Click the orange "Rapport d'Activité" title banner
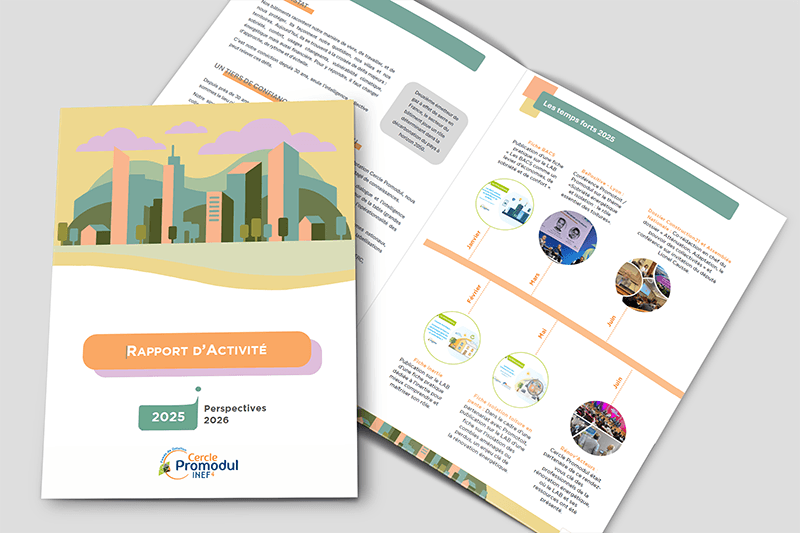Image resolution: width=800 pixels, height=533 pixels. click(x=197, y=350)
